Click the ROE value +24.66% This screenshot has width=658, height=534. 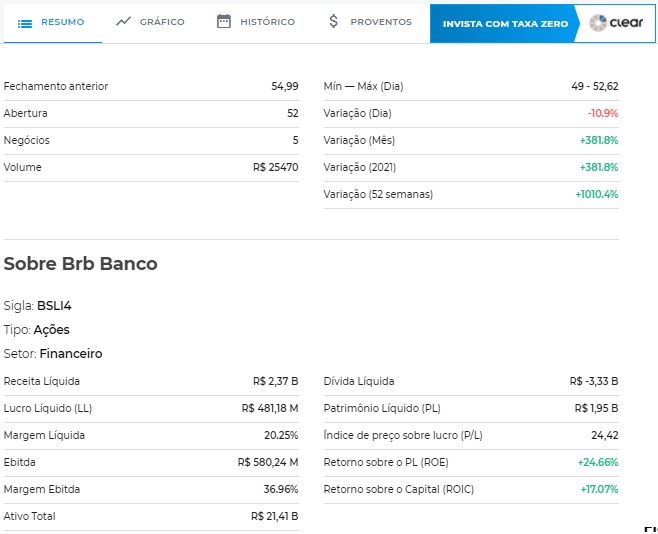(598, 462)
